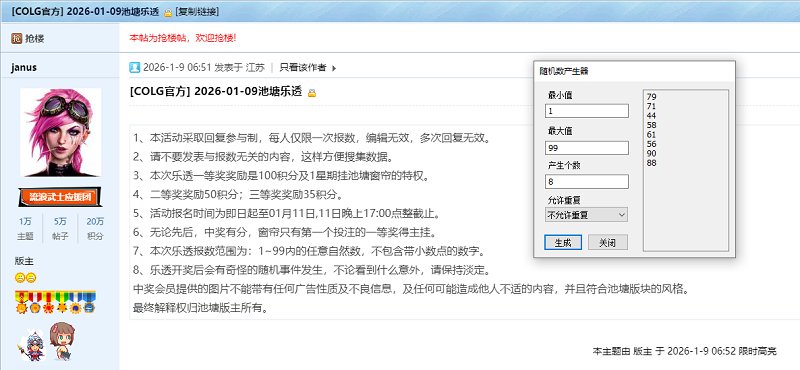Click the 最大值 input field containing 99
This screenshot has height=370, width=800.
[587, 148]
